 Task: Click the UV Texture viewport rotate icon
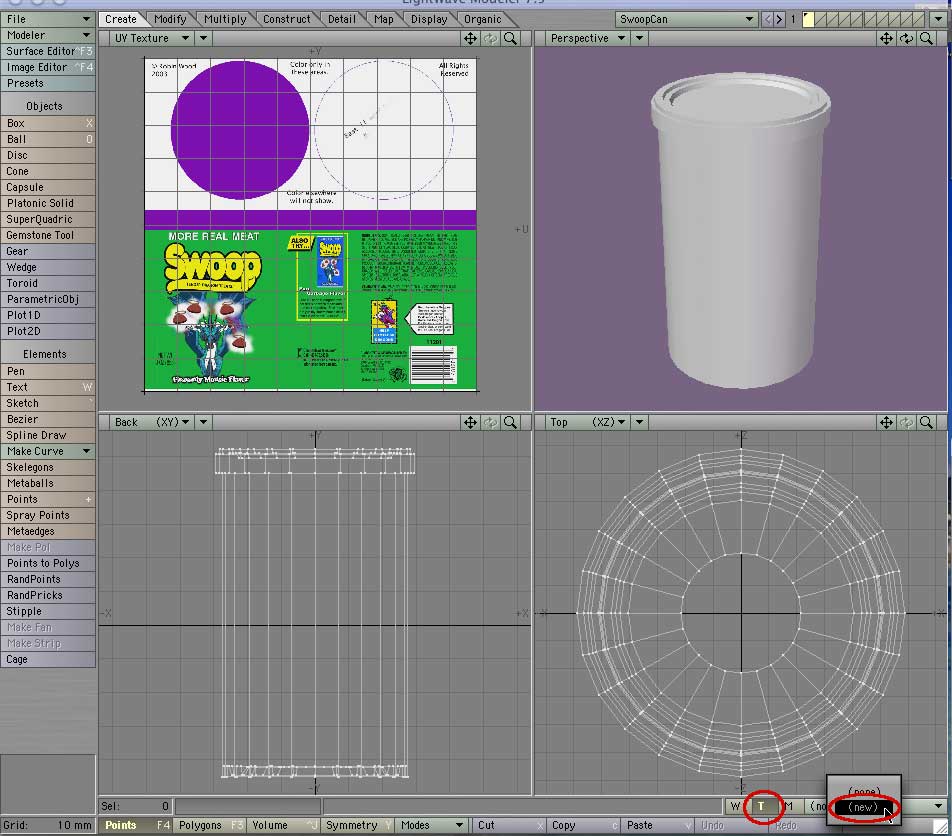tap(490, 38)
